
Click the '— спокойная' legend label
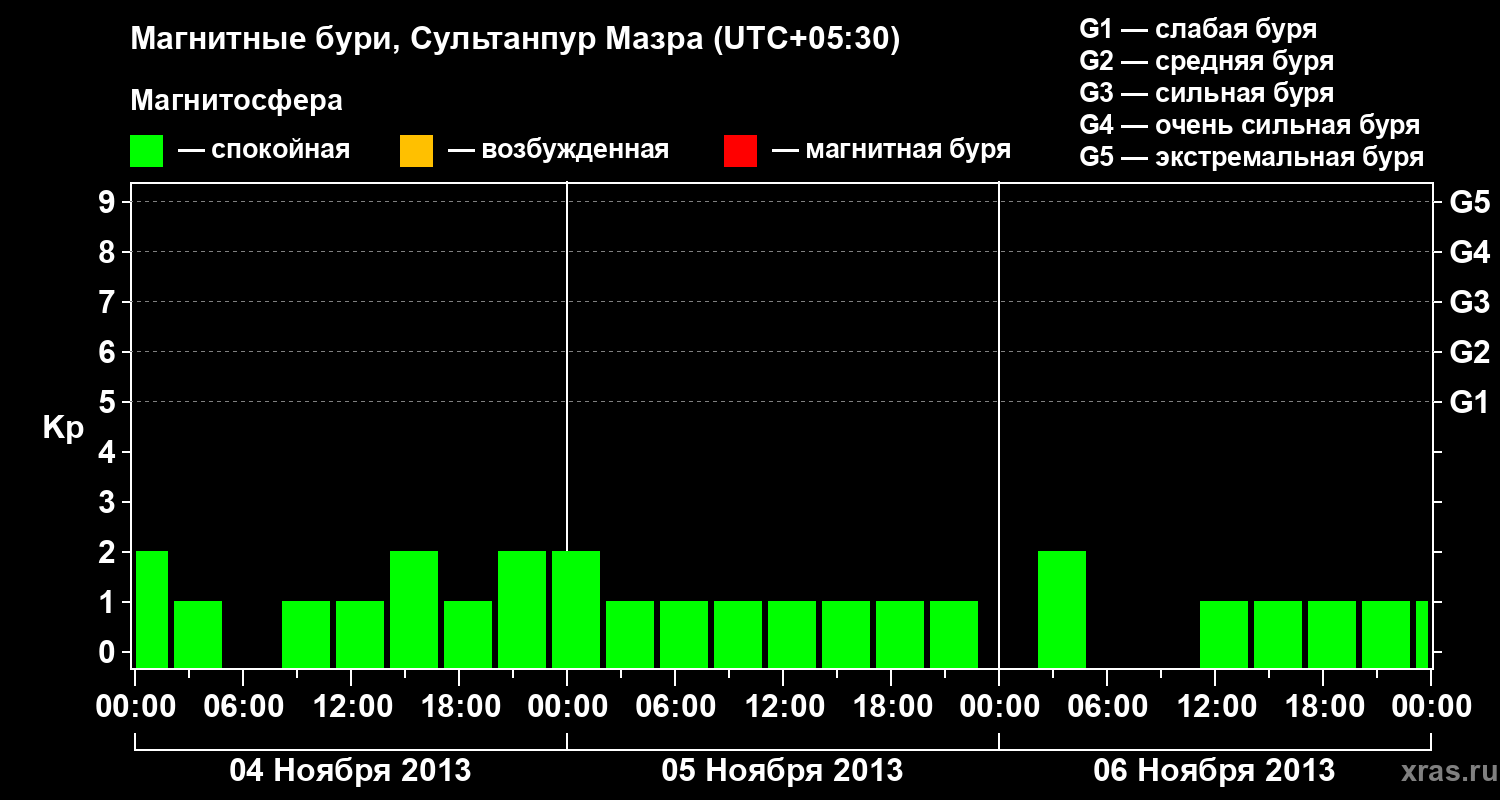[x=264, y=150]
